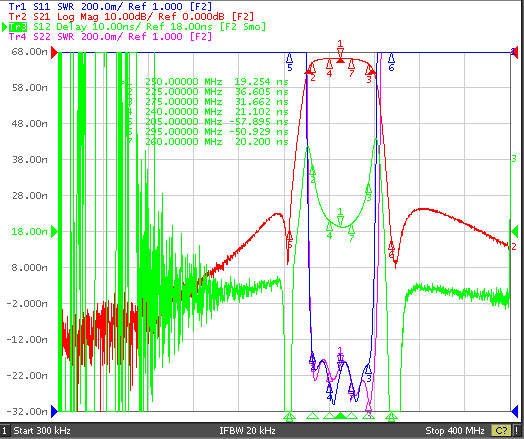Click the Stop 400 MHz field
Image resolution: width=524 pixels, height=439 pixels.
coord(455,431)
